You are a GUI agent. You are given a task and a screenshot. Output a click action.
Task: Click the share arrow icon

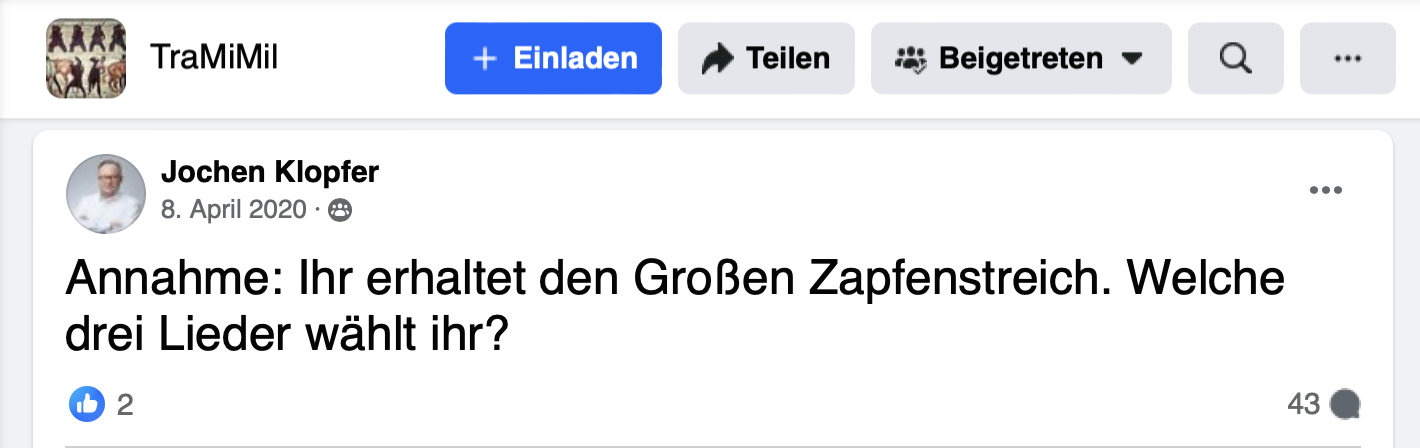(717, 59)
